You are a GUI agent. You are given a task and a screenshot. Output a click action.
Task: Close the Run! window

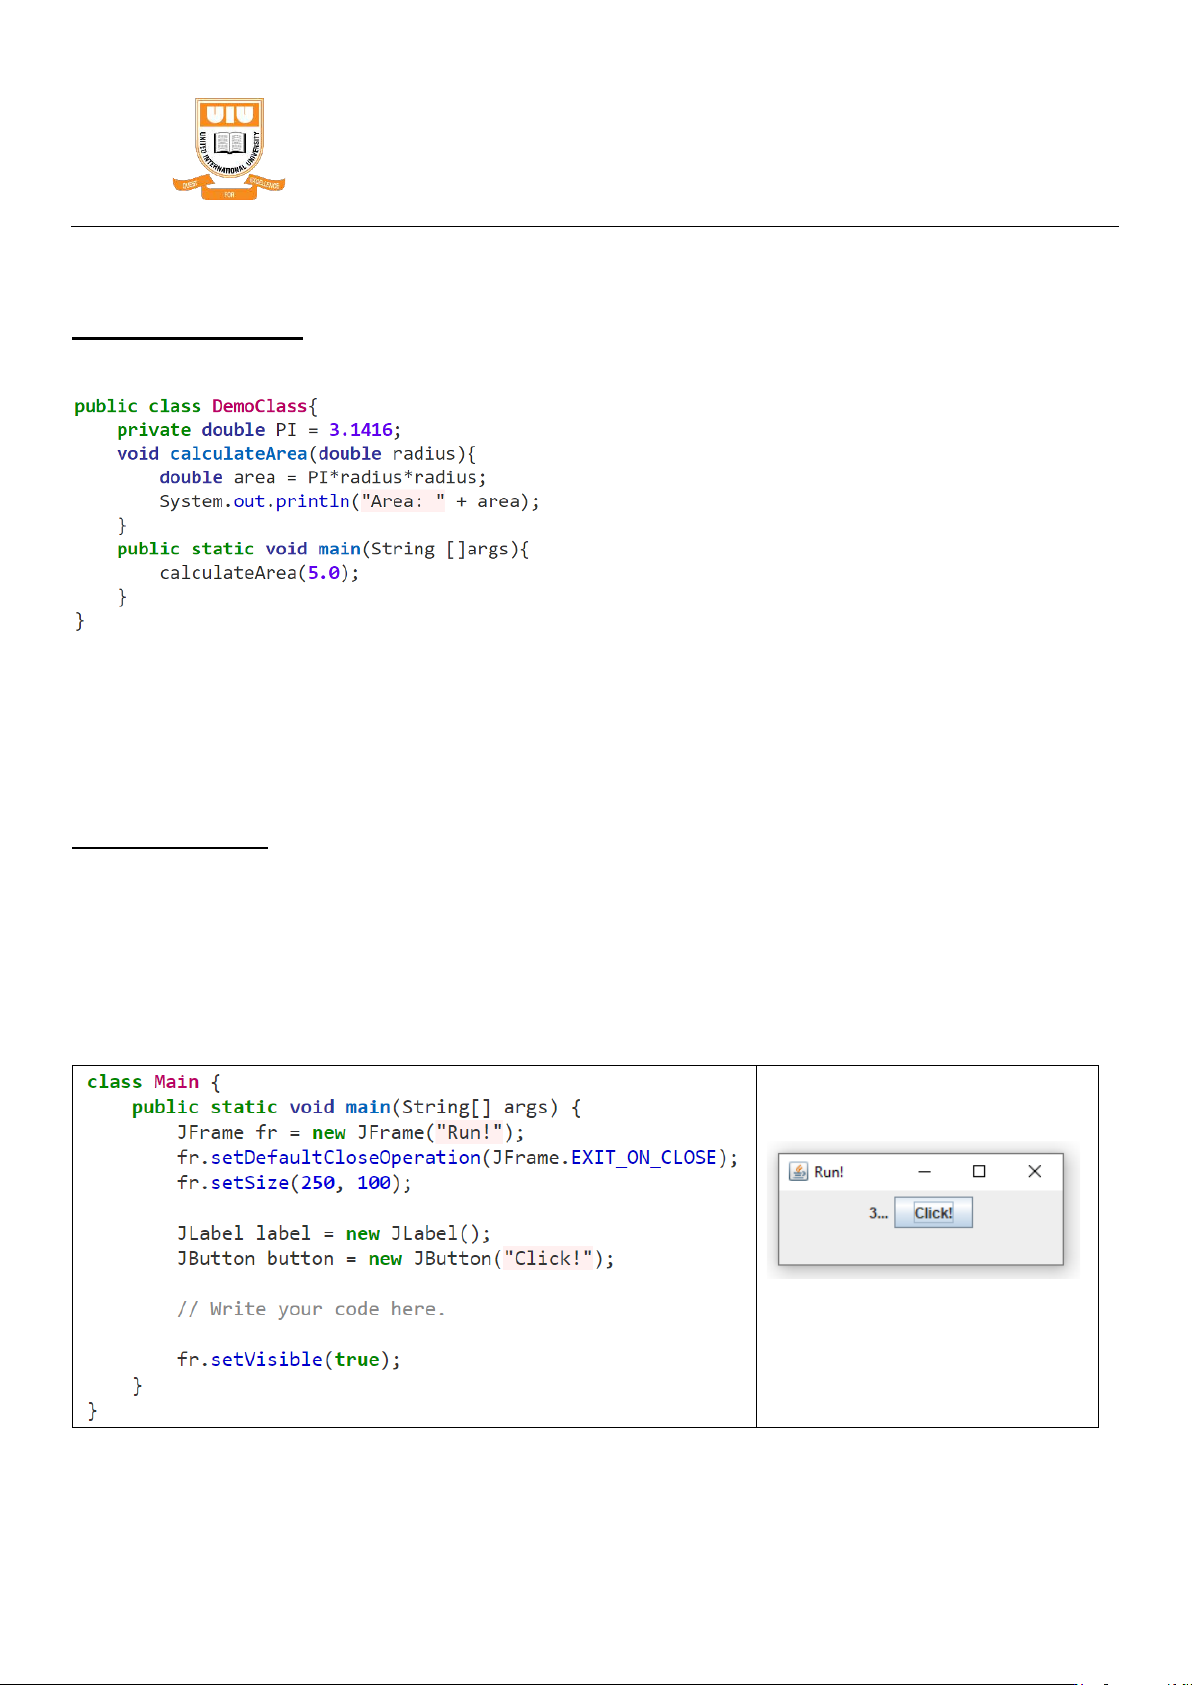click(x=1034, y=1171)
